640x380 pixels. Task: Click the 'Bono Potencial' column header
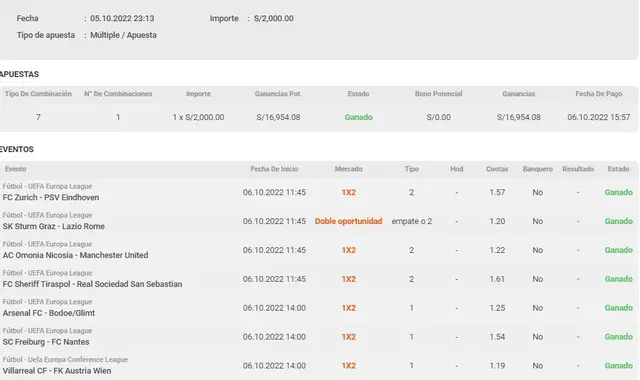438,94
